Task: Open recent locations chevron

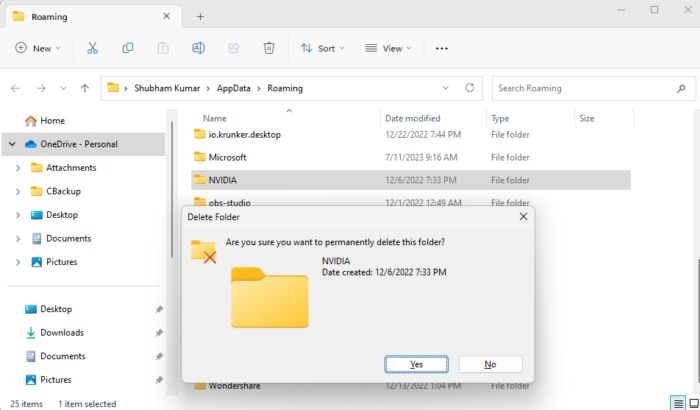Action: 63,88
